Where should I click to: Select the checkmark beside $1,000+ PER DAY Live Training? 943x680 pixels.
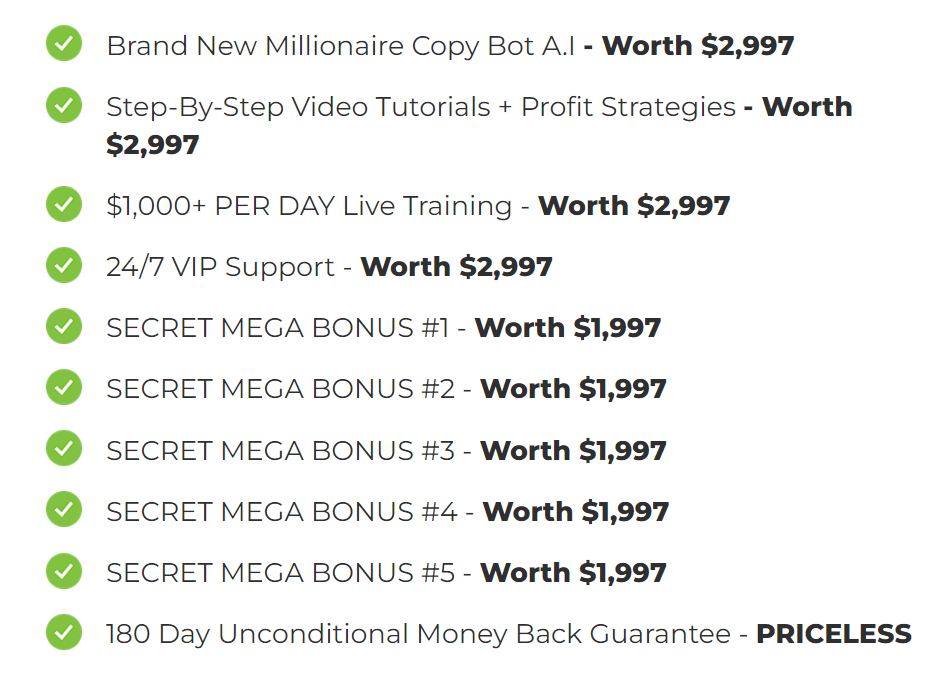click(x=64, y=204)
